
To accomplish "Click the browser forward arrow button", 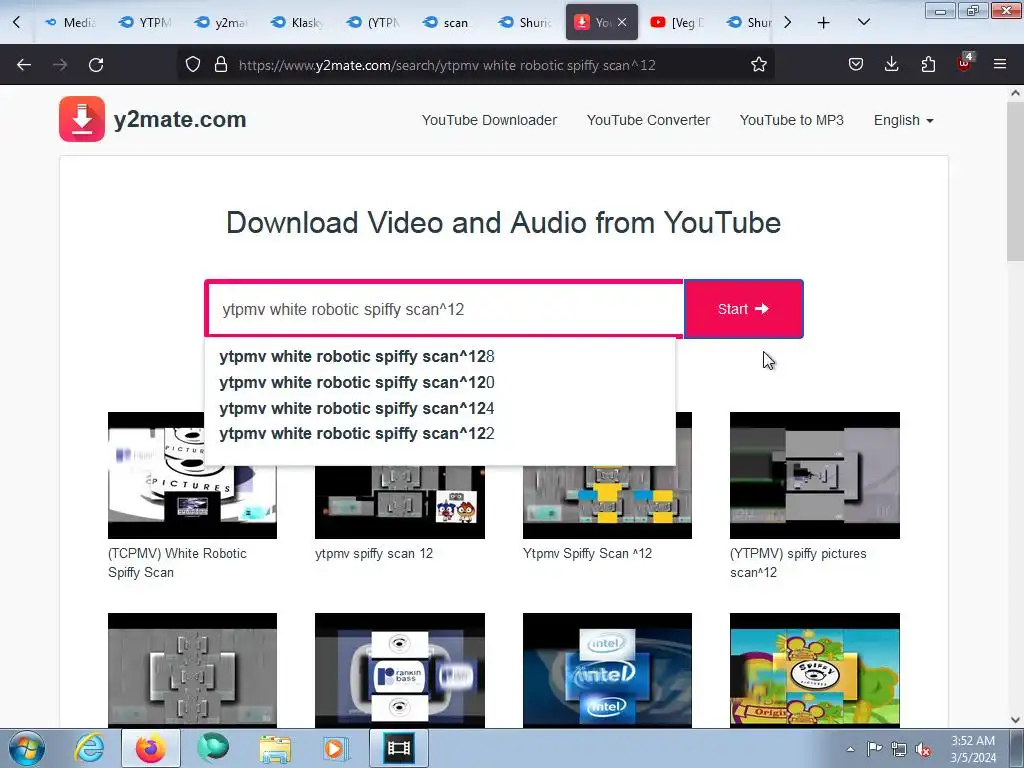I will coord(60,65).
